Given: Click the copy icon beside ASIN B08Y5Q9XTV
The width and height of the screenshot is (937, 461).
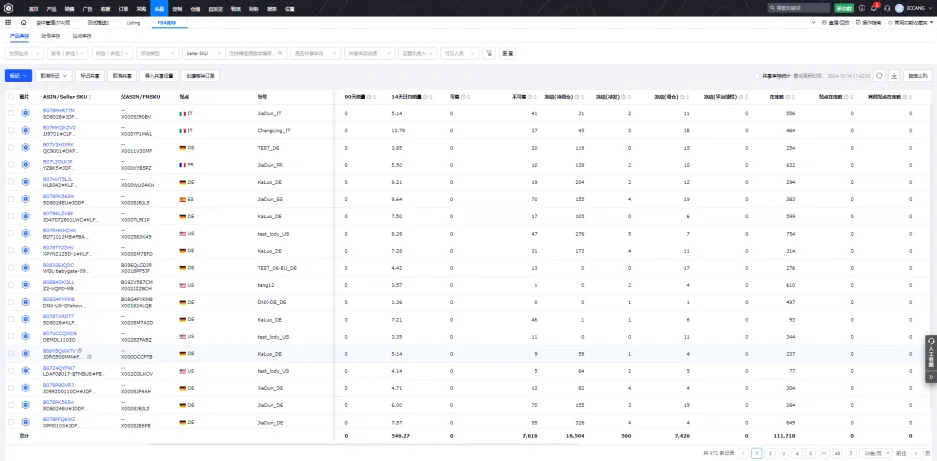Looking at the screenshot, I should coord(79,350).
